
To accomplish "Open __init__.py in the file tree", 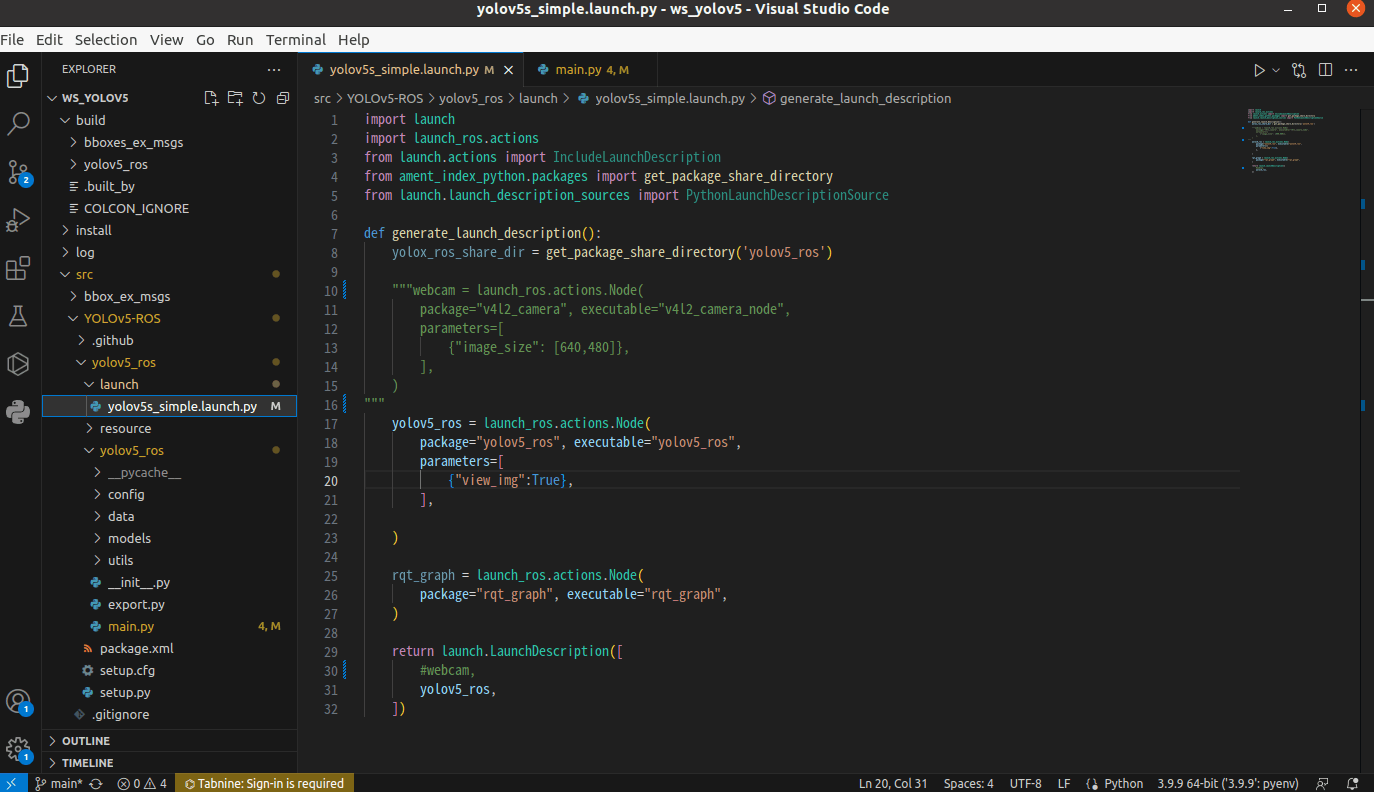I will (169, 582).
